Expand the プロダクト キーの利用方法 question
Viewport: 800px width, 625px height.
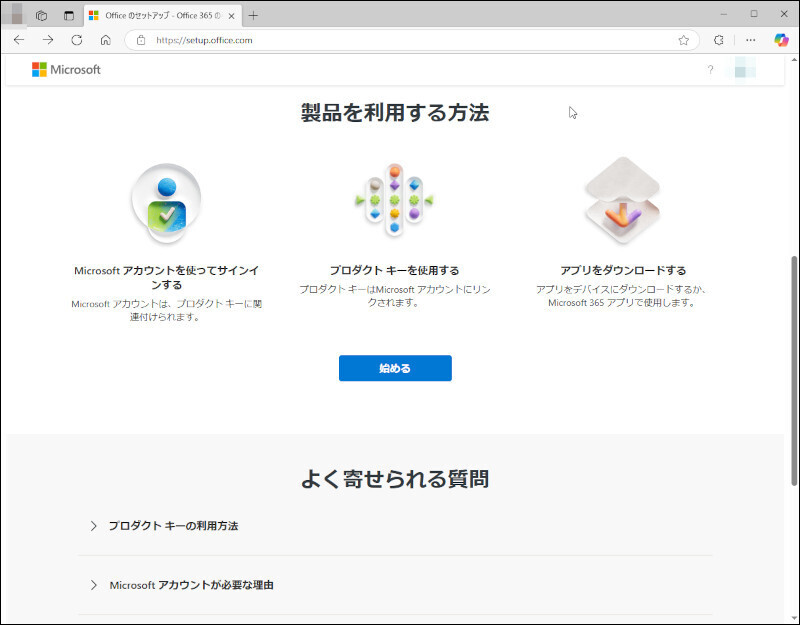(x=395, y=526)
